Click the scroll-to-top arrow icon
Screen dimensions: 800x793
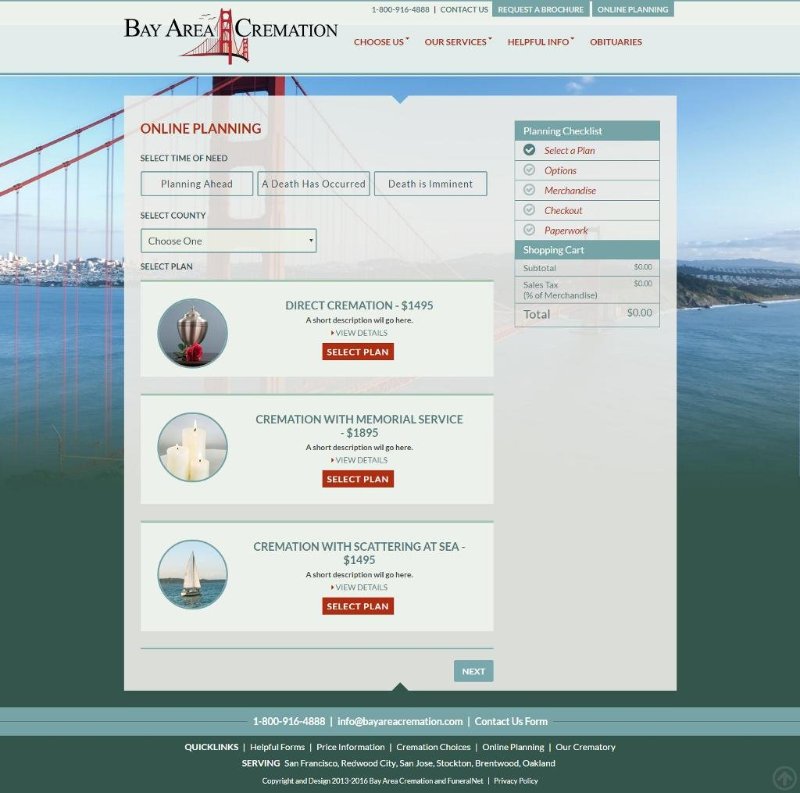tap(785, 778)
